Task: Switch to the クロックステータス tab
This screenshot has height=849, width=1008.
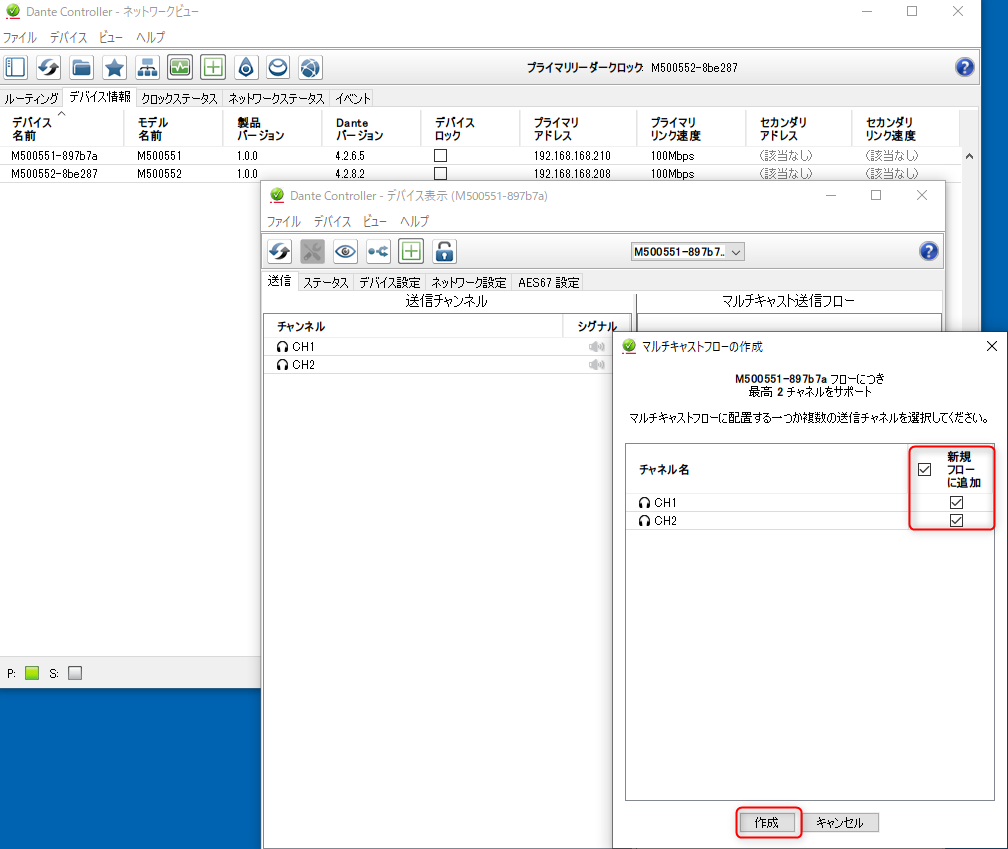Action: click(x=179, y=98)
